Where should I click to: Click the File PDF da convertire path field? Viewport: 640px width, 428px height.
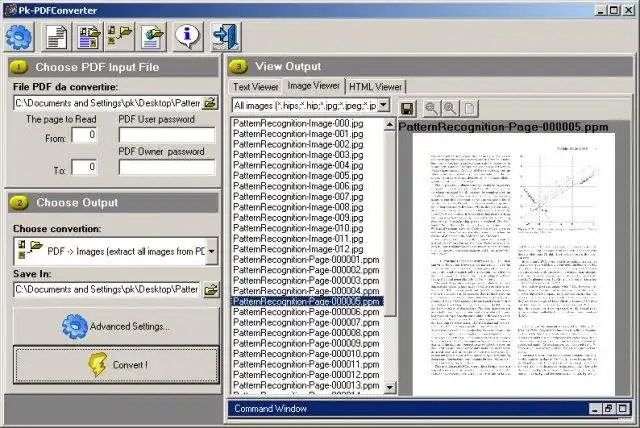pos(108,103)
